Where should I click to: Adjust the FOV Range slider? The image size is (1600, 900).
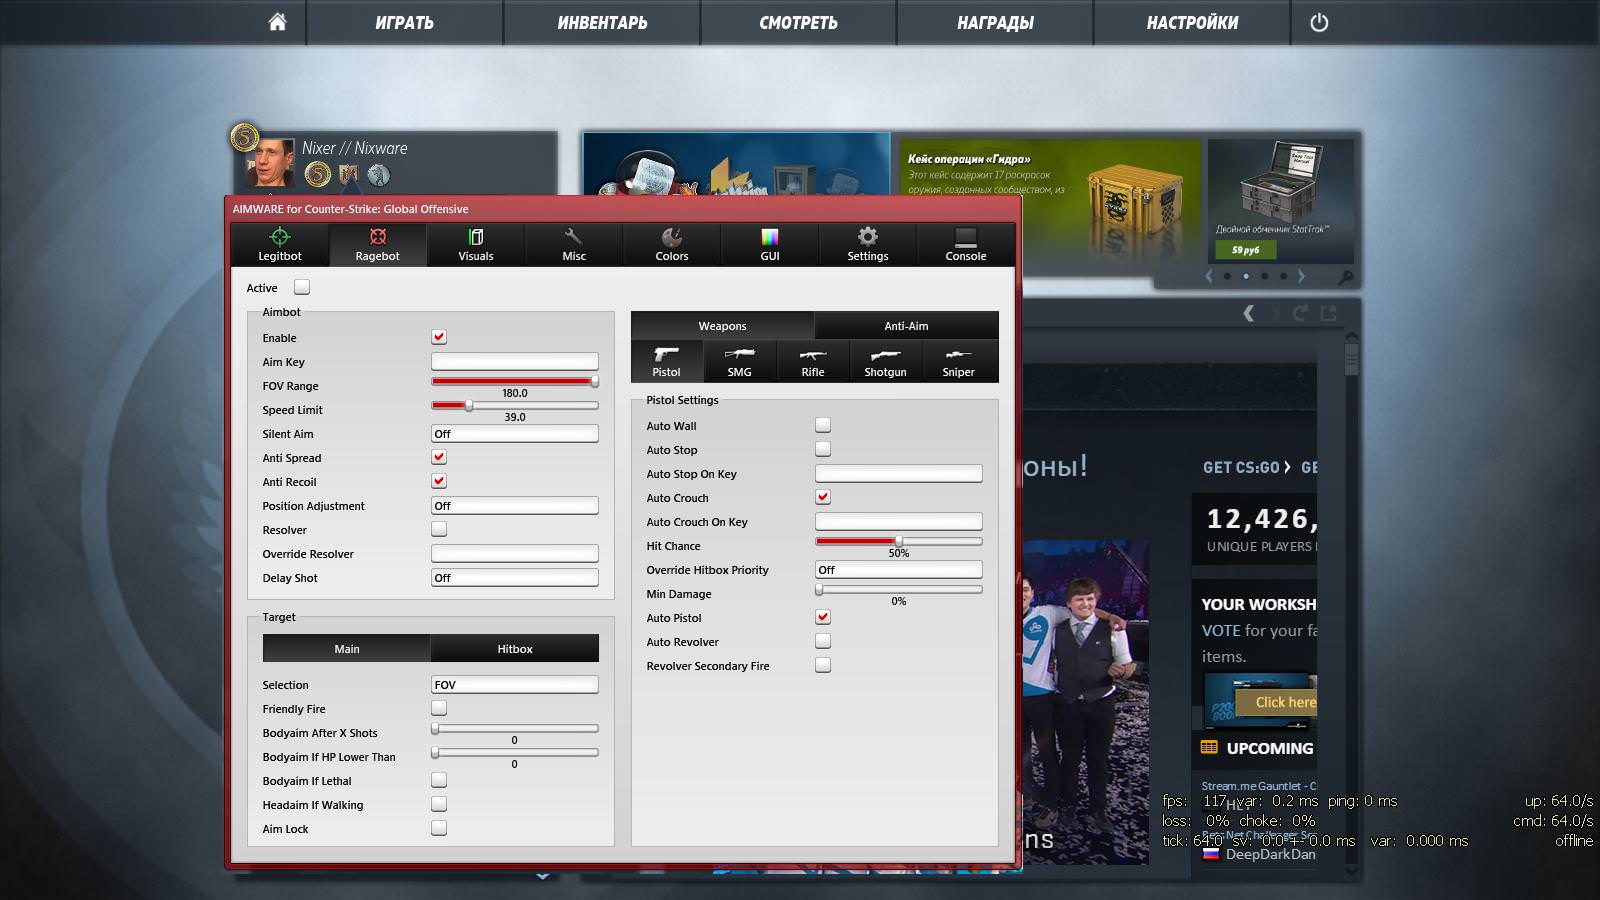pos(515,381)
